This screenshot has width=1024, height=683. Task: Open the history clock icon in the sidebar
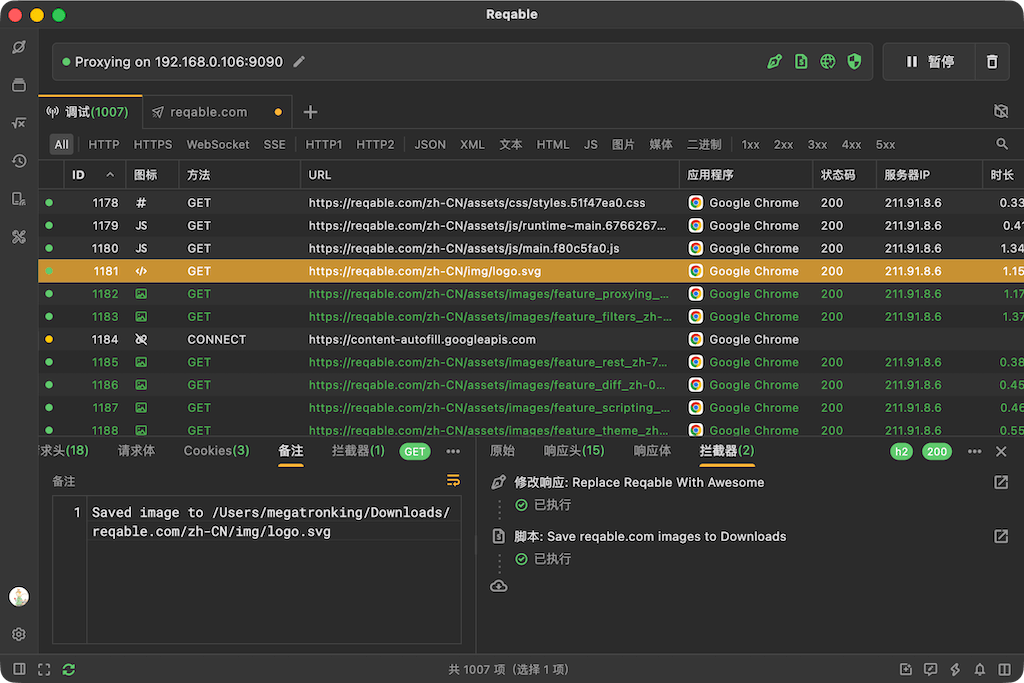19,161
